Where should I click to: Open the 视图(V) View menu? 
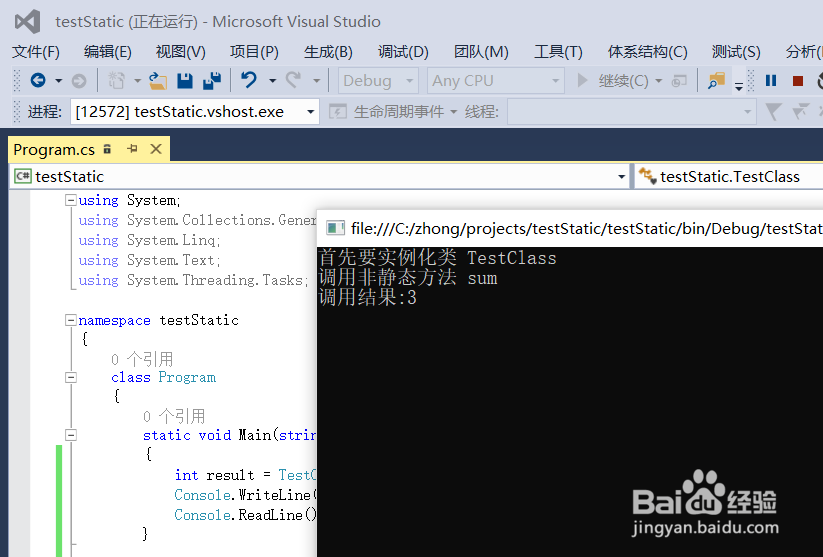181,51
